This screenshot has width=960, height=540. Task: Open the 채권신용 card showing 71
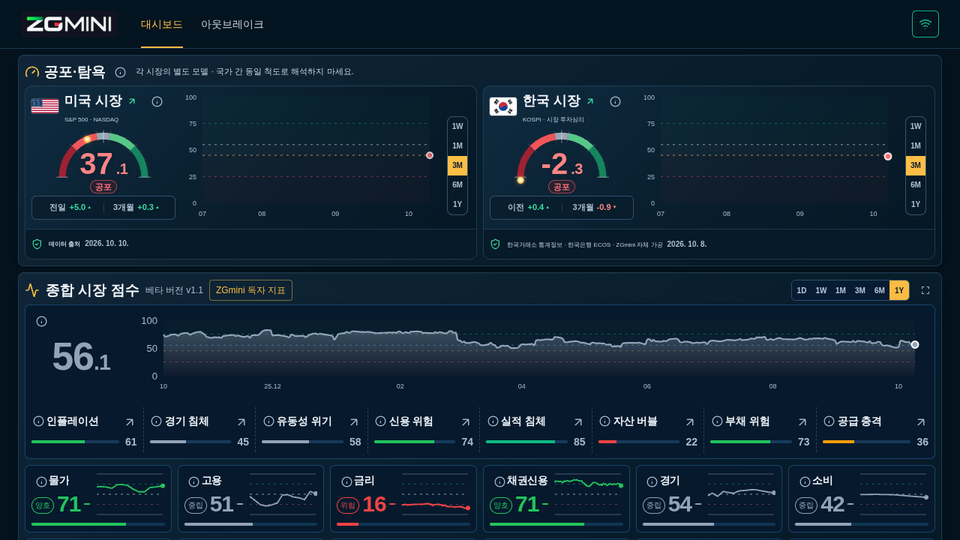click(x=556, y=498)
